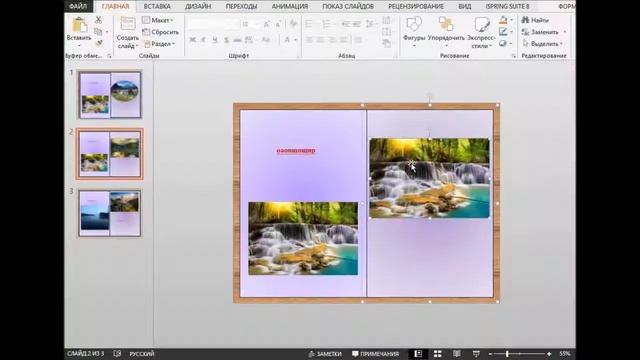Screen dimensions: 640x360
Task: Switch to Reading view icon
Action: 457,354
